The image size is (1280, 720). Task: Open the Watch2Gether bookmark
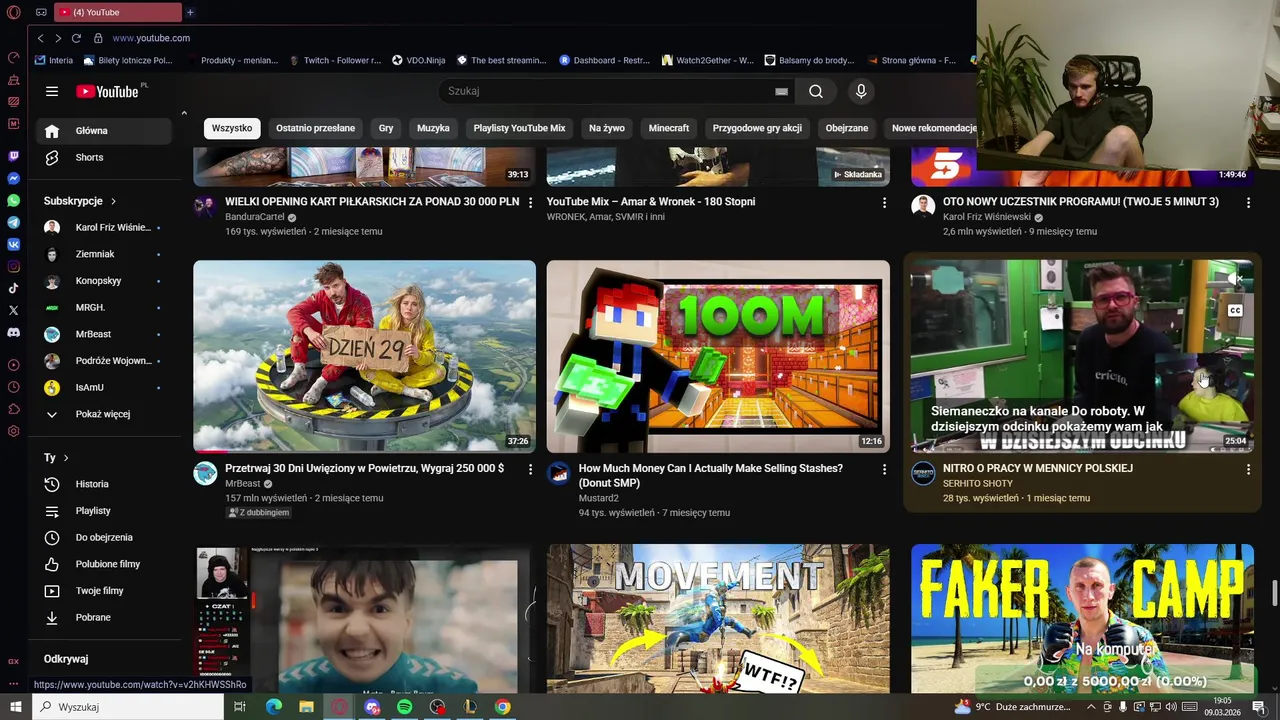708,60
